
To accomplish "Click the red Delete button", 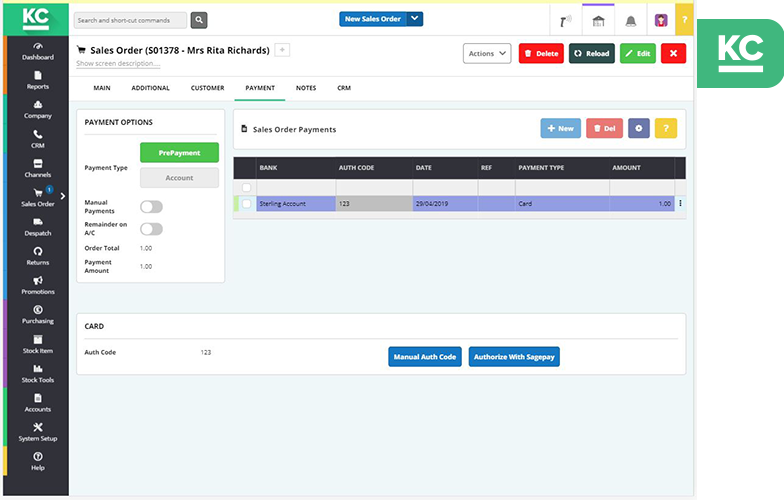I will [541, 54].
